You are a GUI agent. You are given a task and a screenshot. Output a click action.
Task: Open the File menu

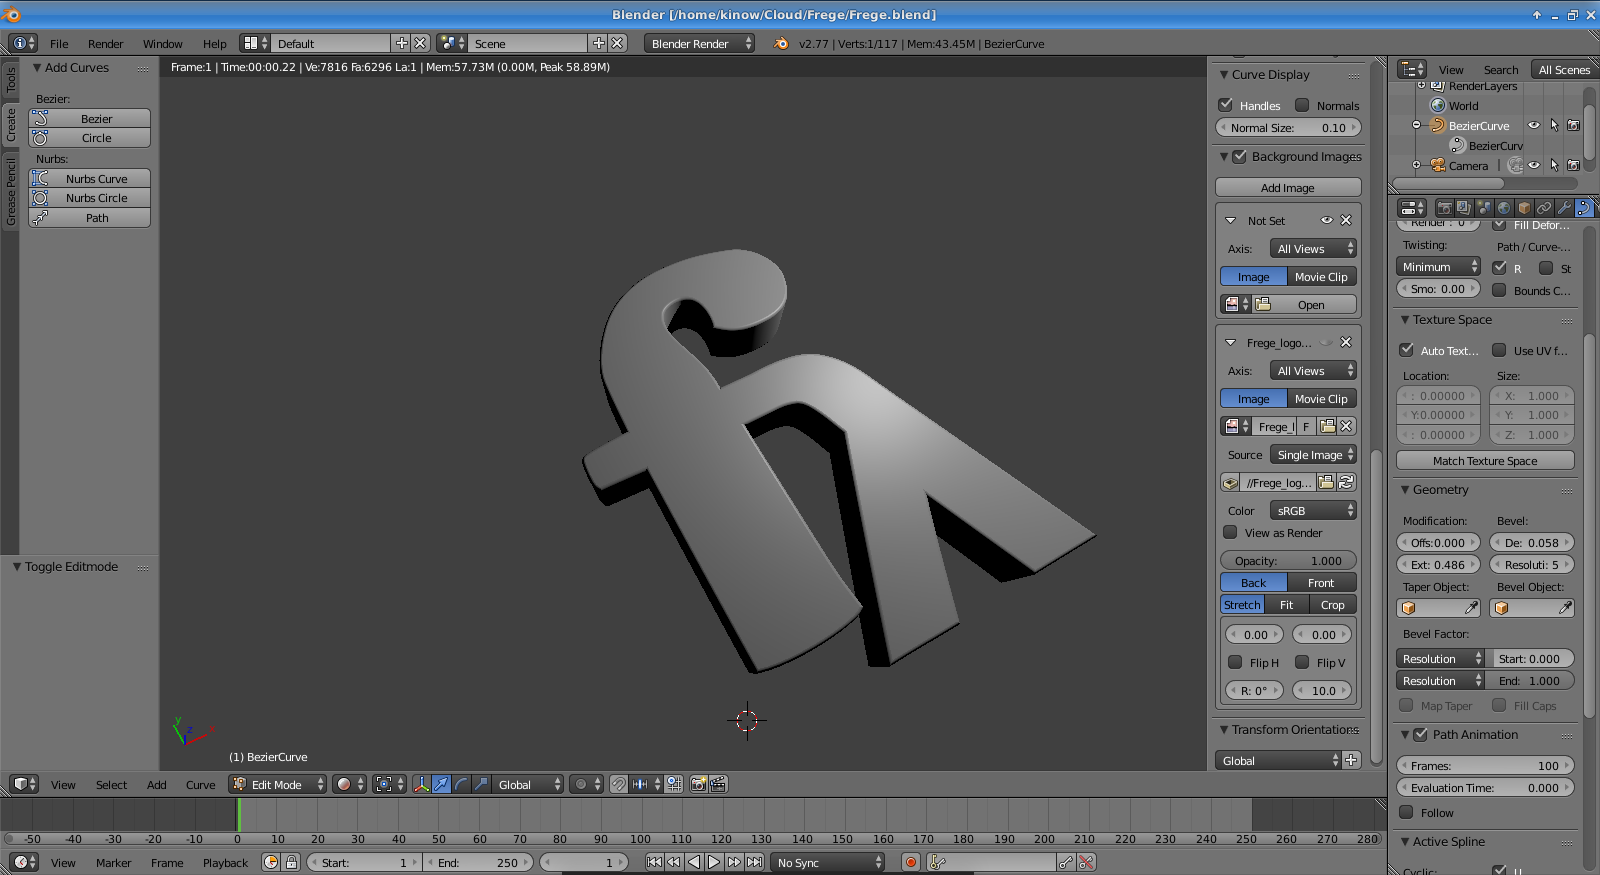coord(59,43)
